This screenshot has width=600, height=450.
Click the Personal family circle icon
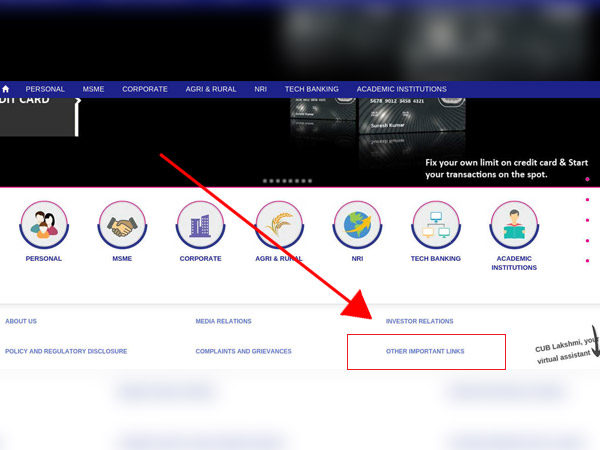[44, 225]
